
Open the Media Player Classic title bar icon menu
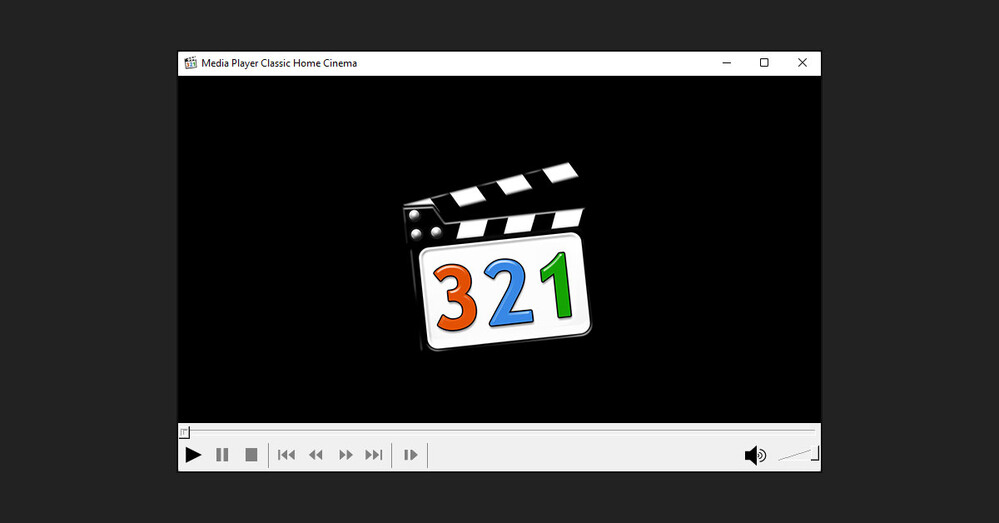[x=190, y=63]
